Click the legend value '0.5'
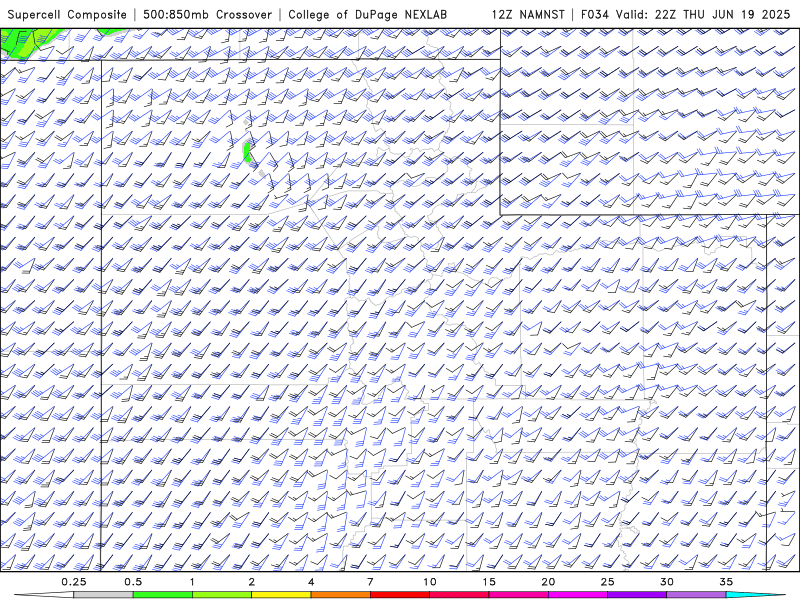800x600 pixels. [x=133, y=582]
